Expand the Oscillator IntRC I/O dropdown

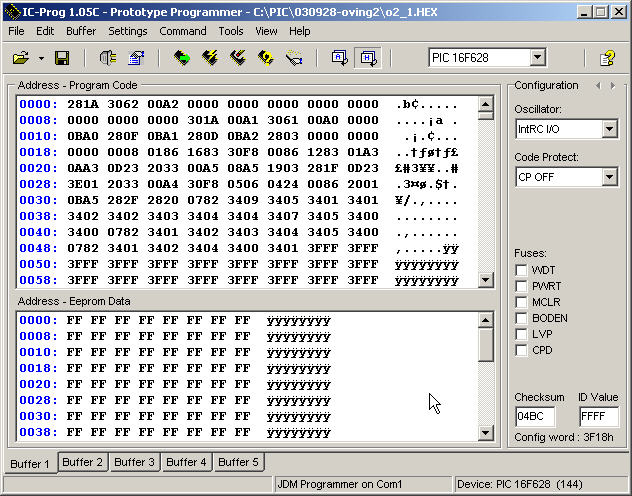(x=610, y=130)
